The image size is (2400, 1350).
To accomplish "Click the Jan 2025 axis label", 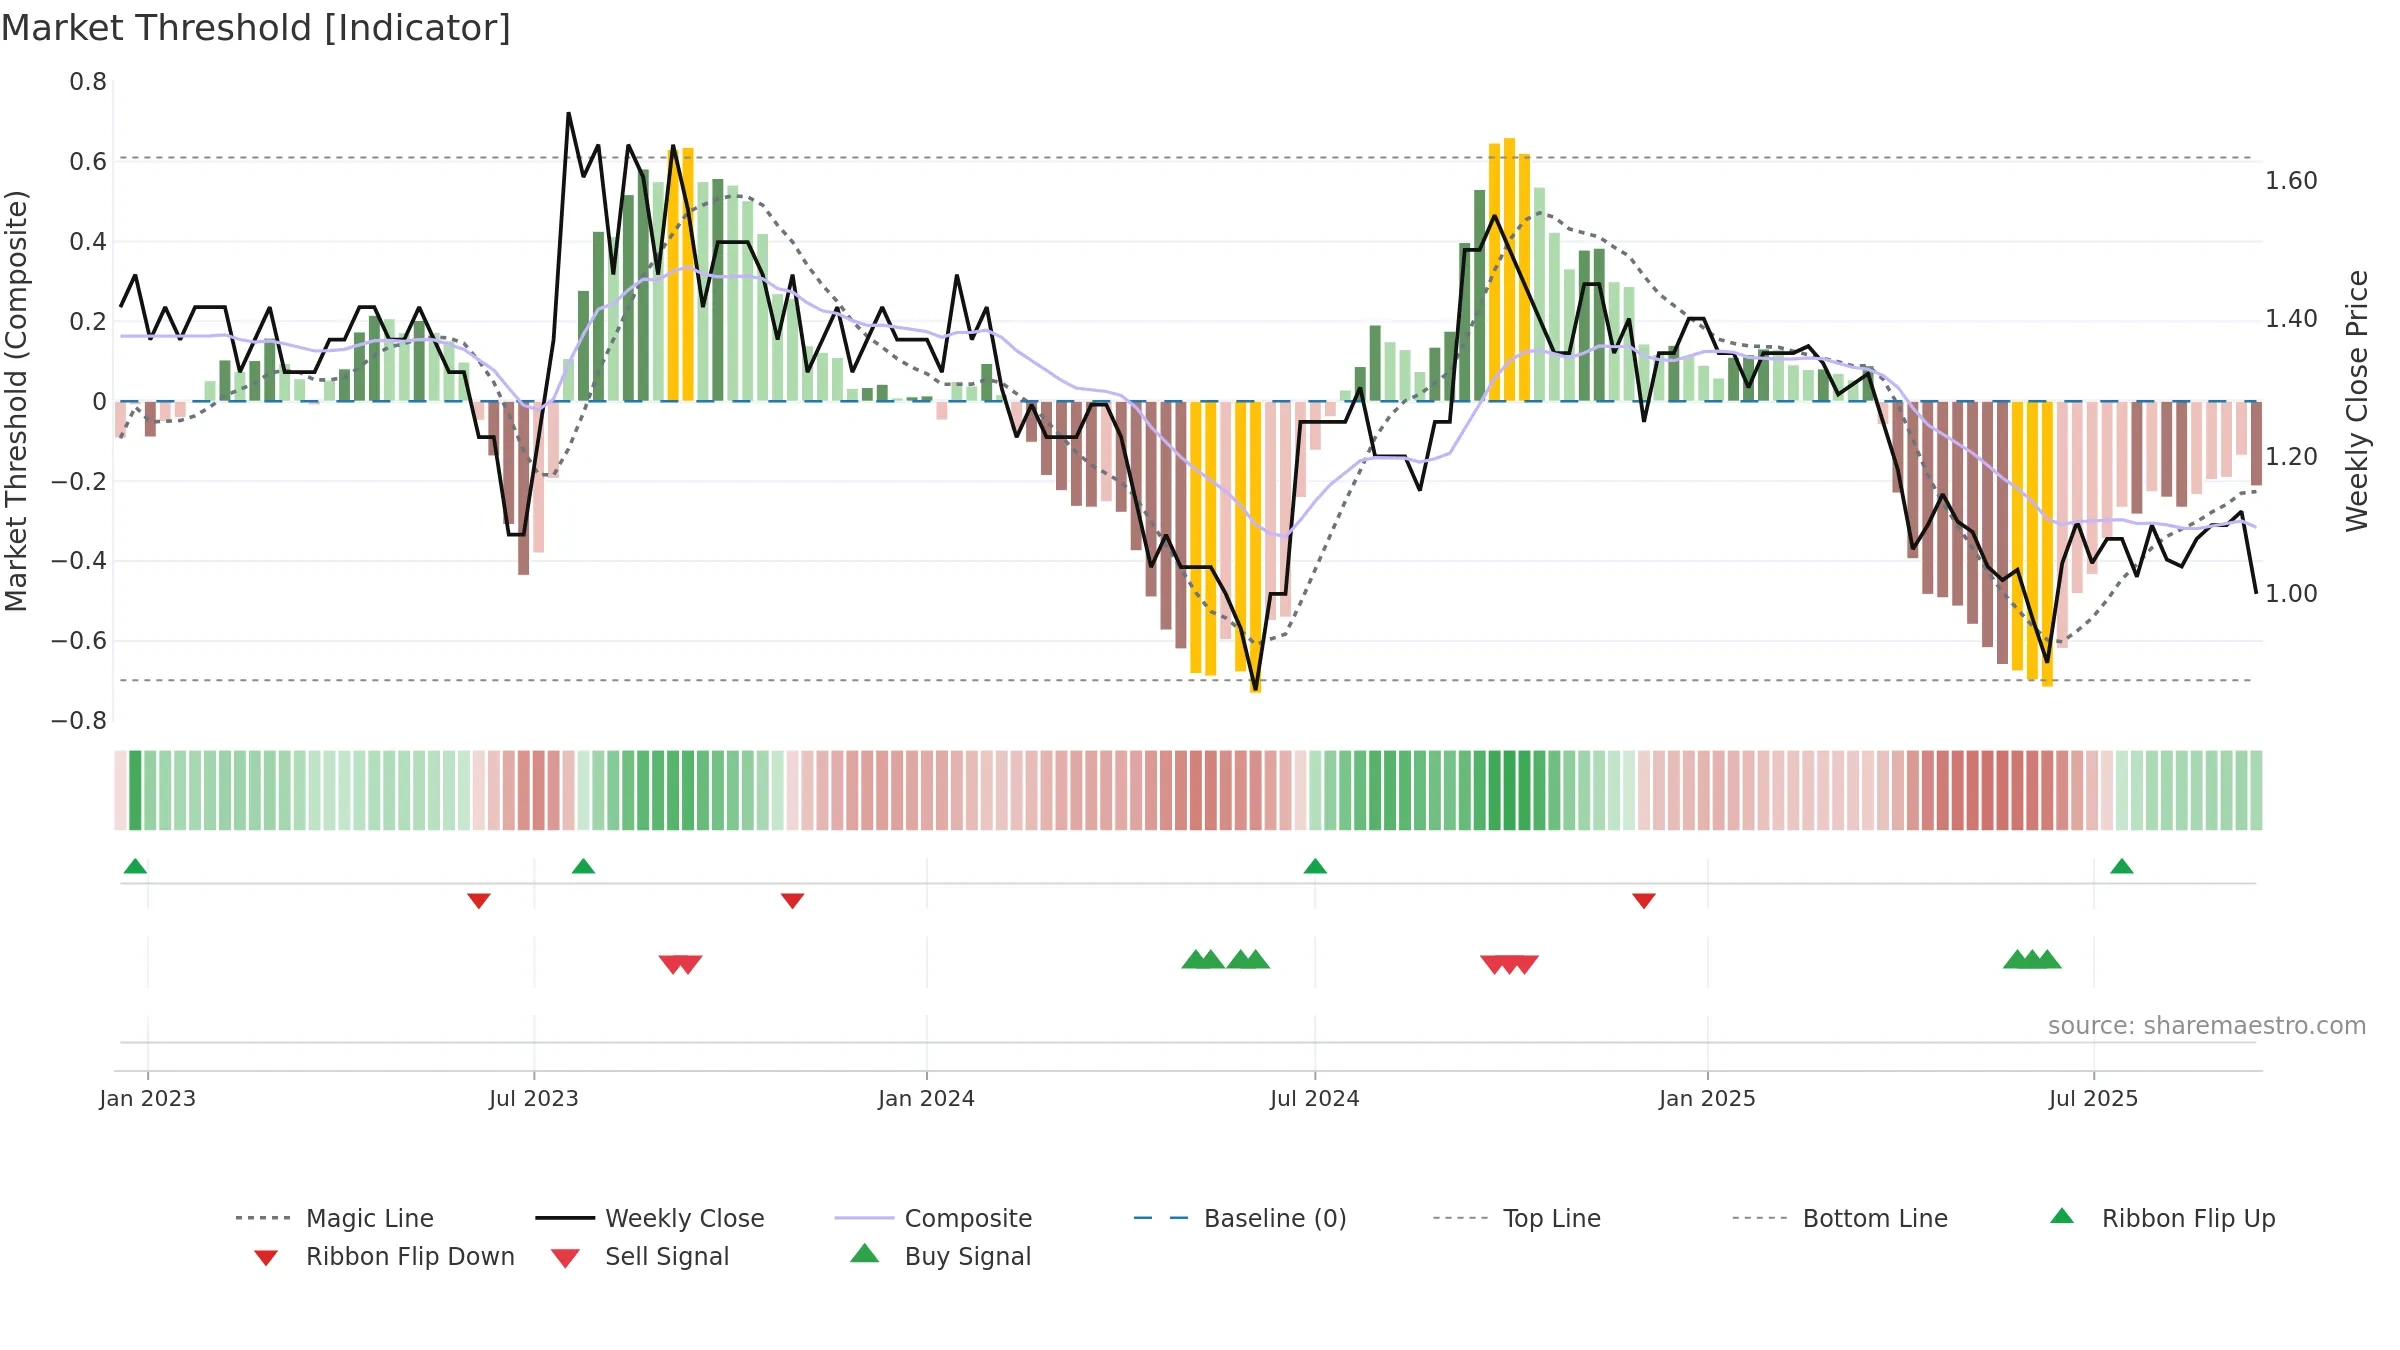I will tap(1707, 1099).
